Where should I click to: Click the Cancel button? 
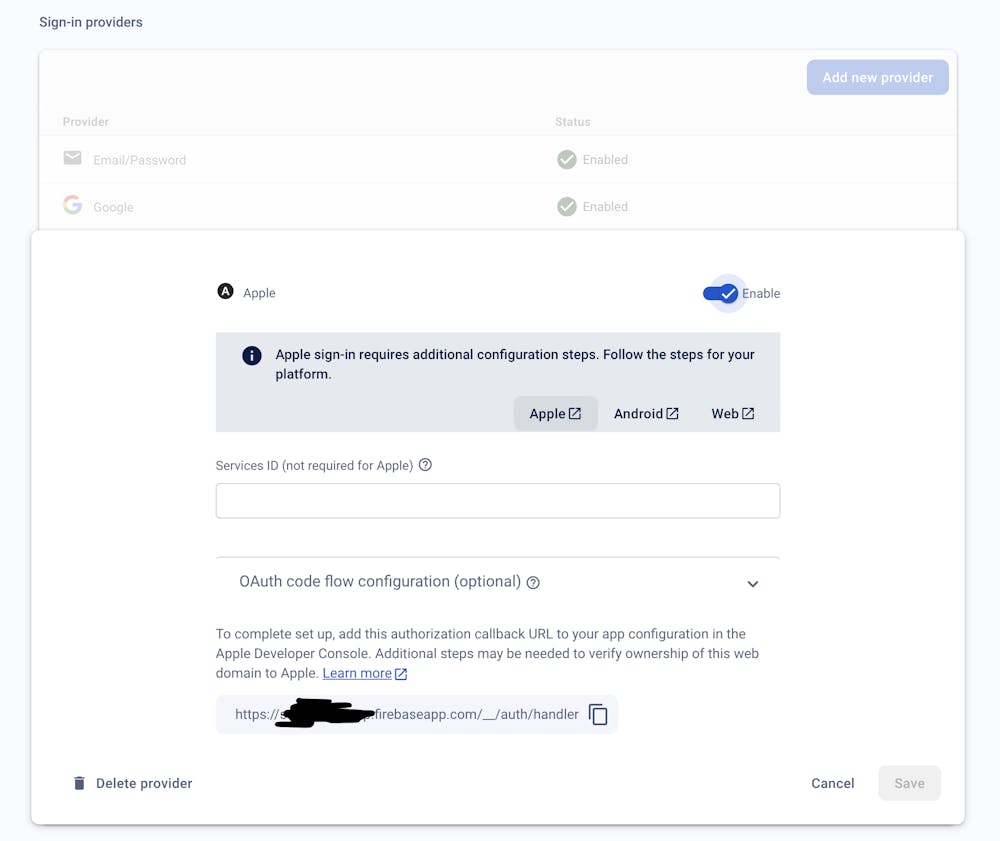click(832, 783)
